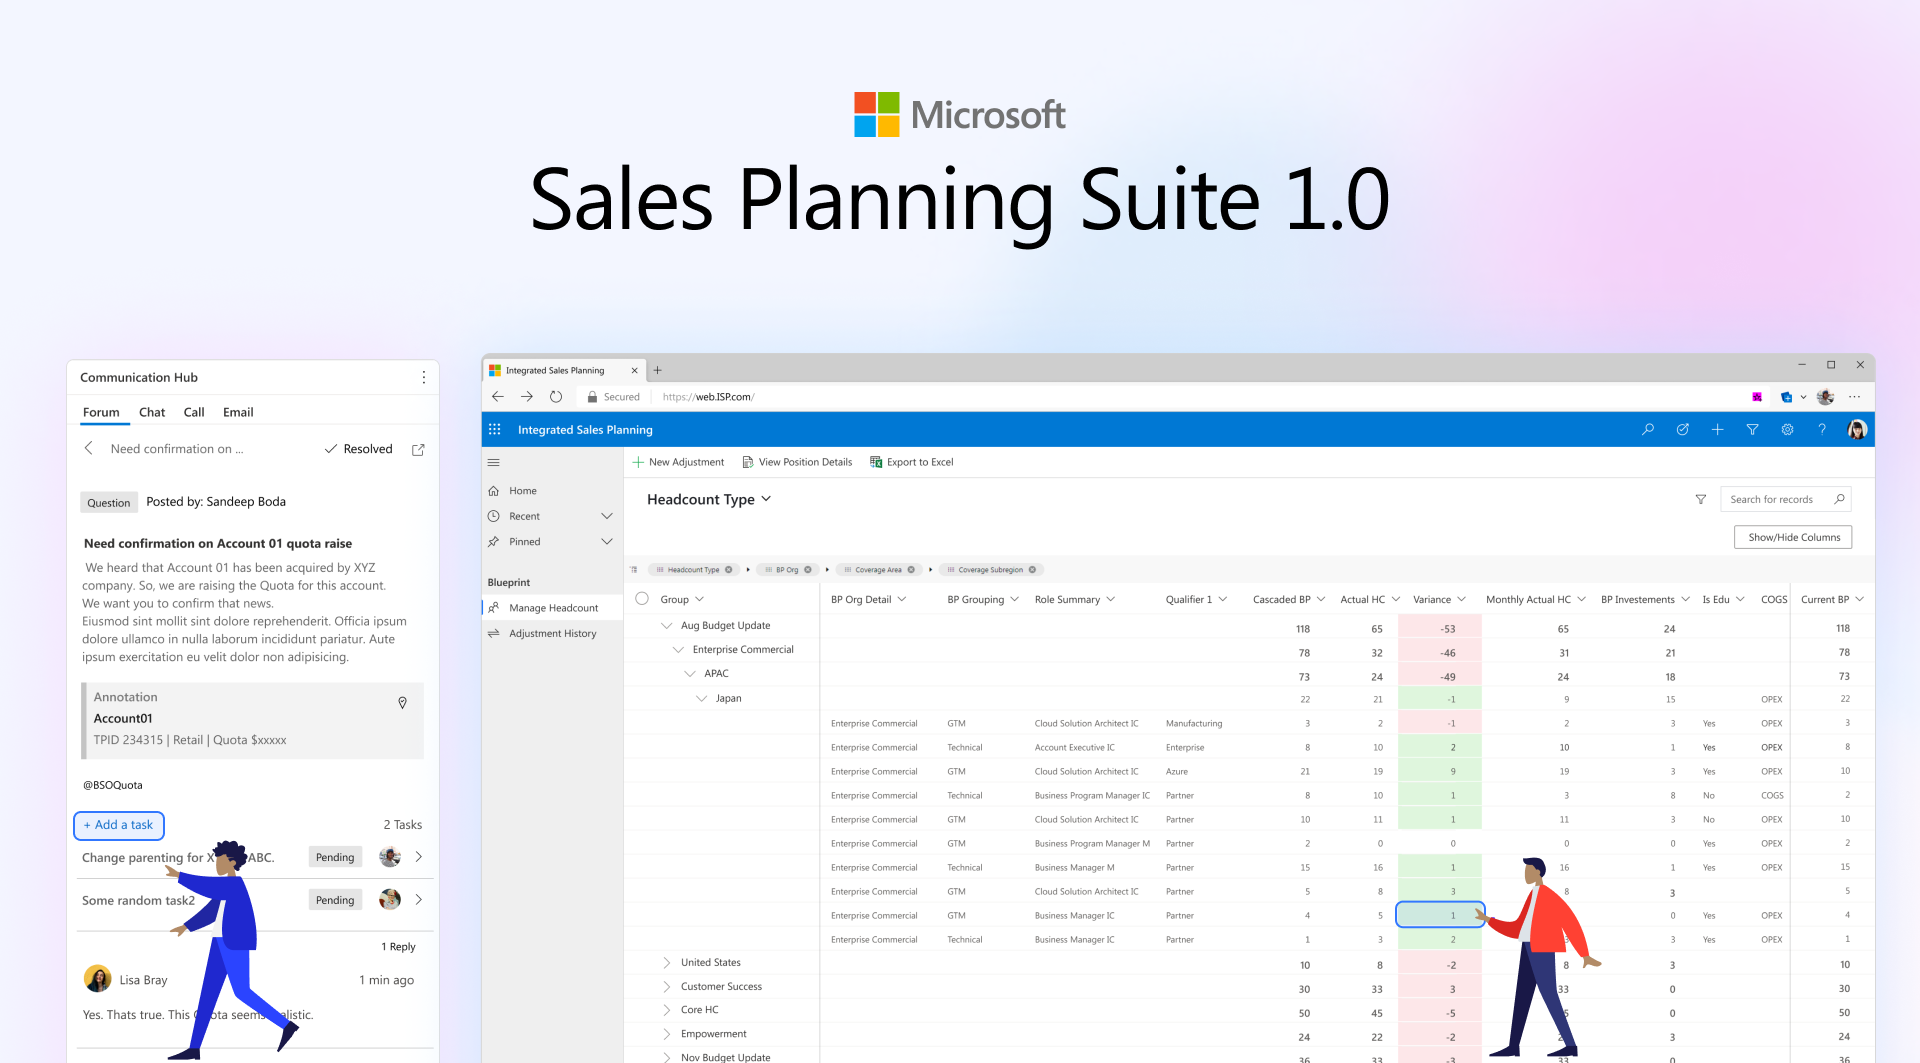Screen dimensions: 1920x1063
Task: Switch to the Forum tab
Action: (101, 412)
